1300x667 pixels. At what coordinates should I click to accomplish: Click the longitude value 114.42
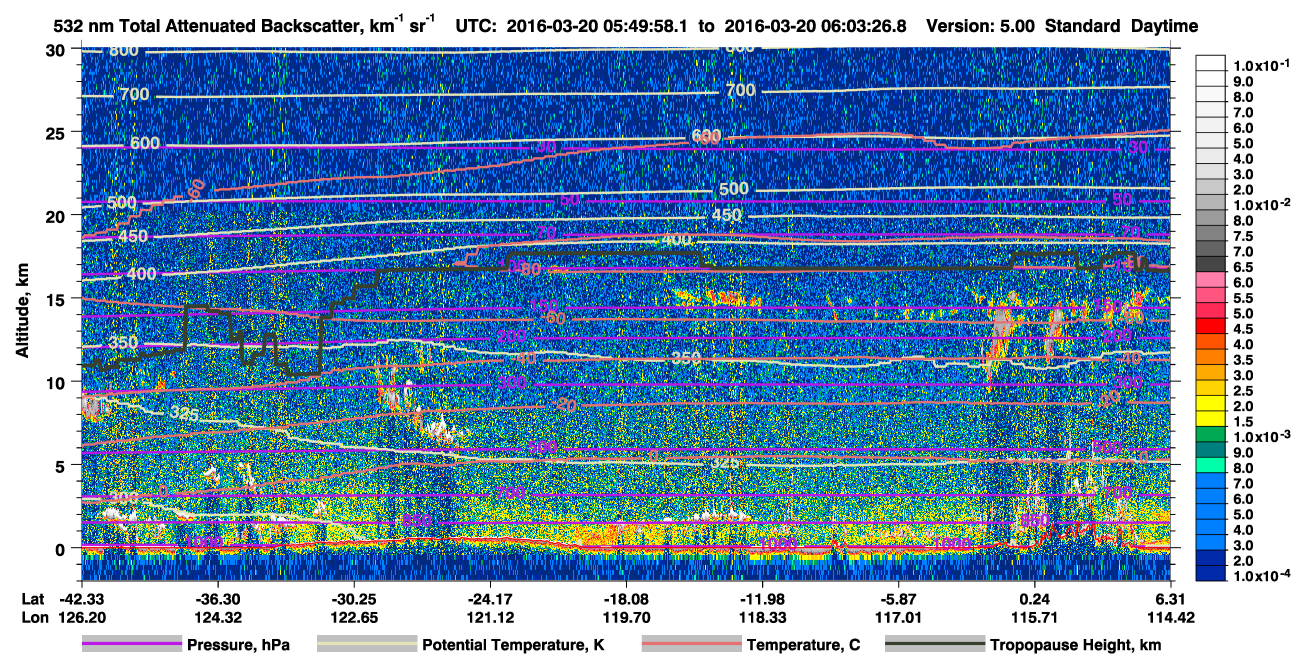pos(1172,616)
